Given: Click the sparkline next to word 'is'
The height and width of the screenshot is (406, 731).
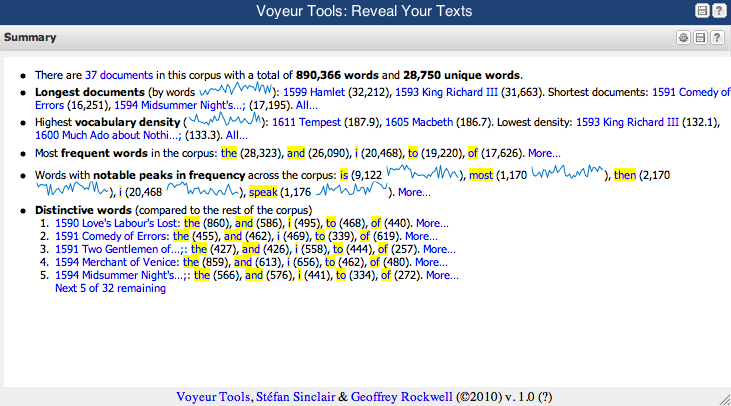Looking at the screenshot, I should pyautogui.click(x=423, y=172).
